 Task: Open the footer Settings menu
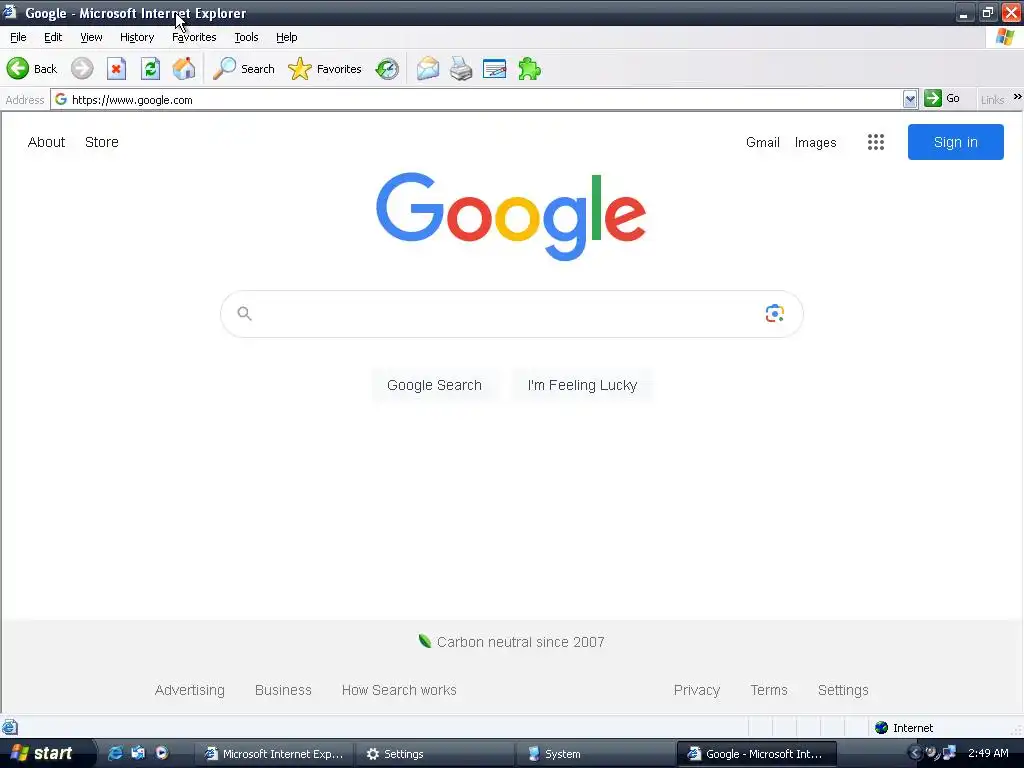pyautogui.click(x=843, y=690)
